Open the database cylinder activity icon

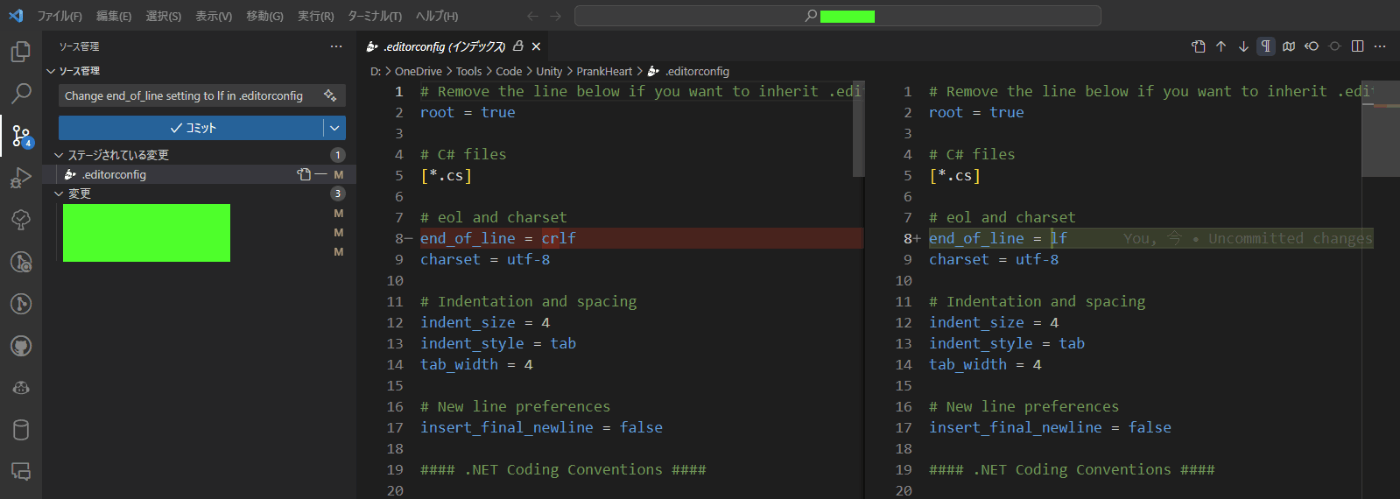click(20, 430)
